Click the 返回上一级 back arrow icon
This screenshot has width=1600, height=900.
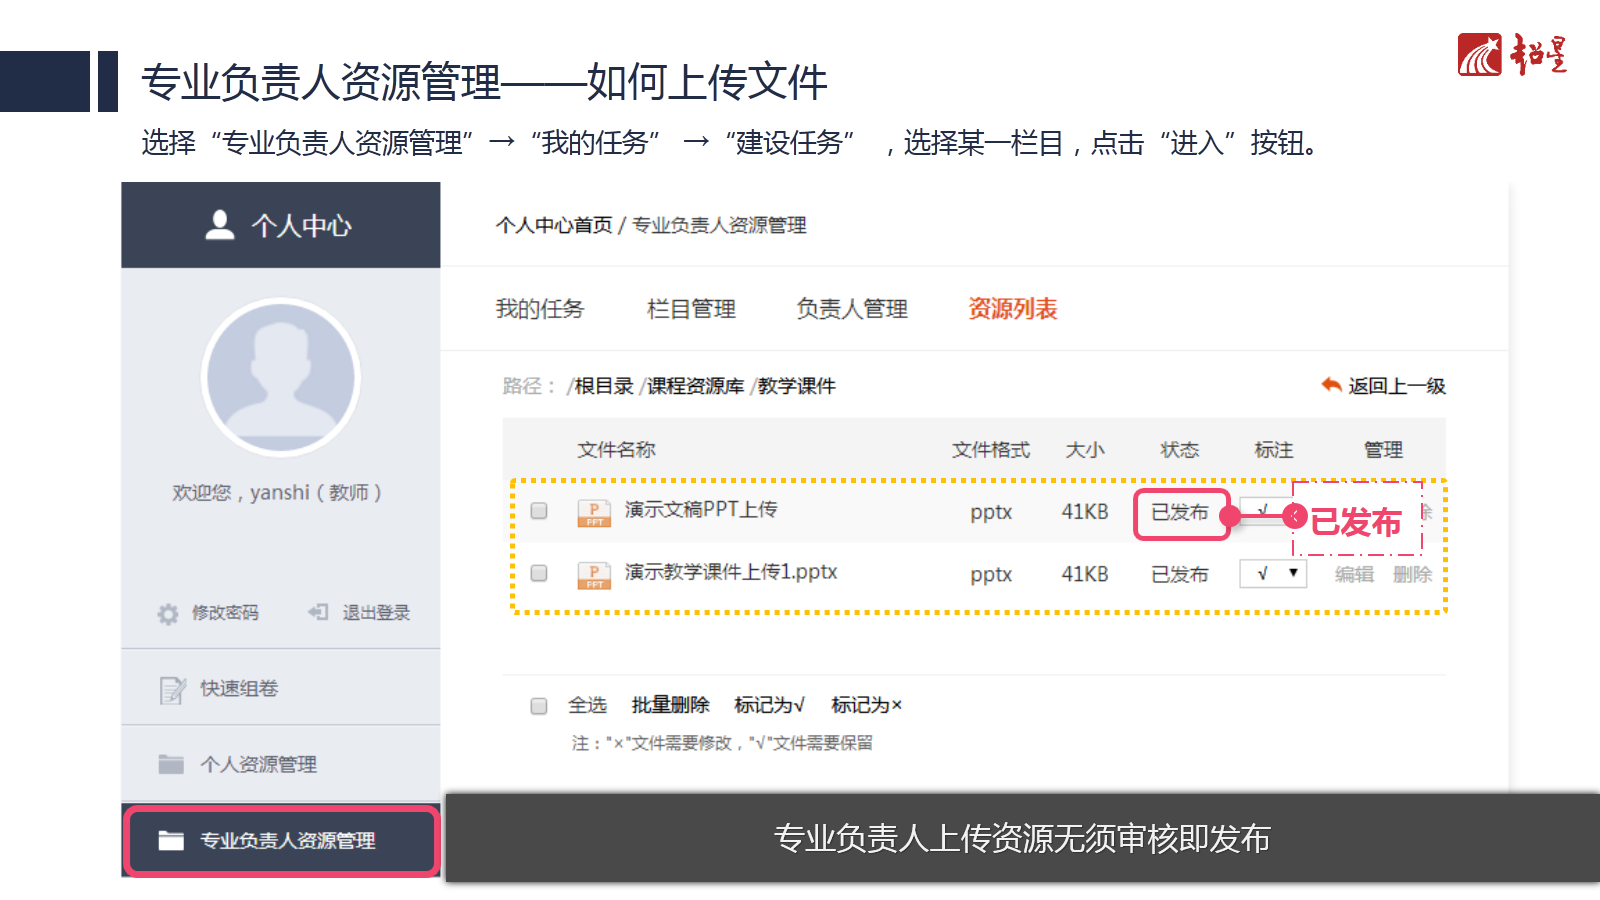pos(1331,385)
